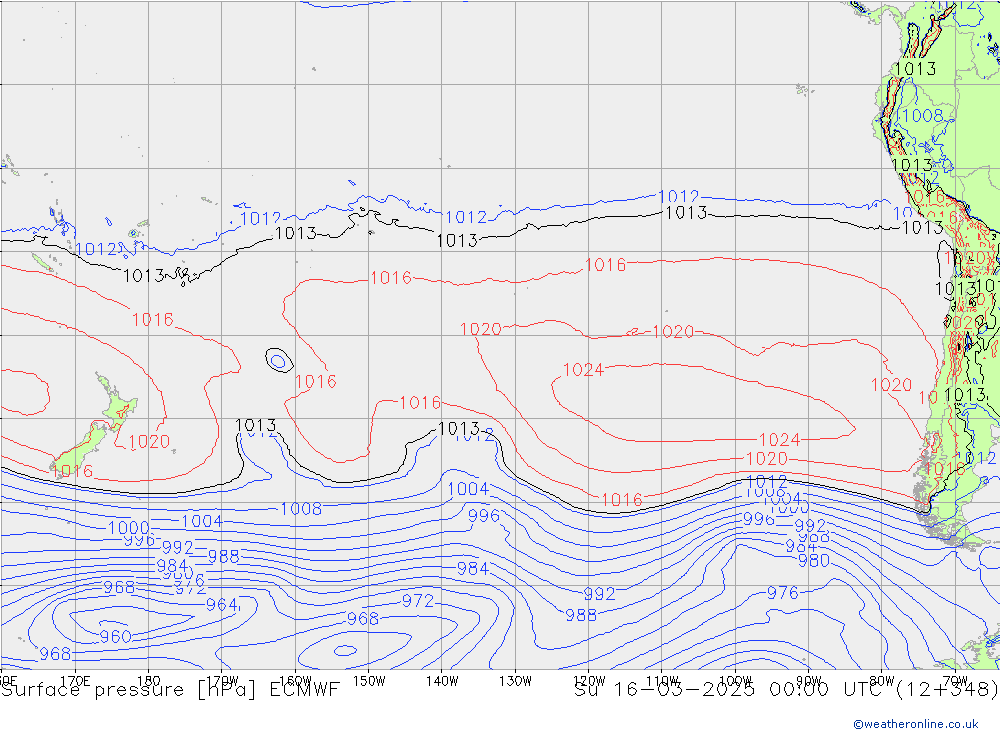Image resolution: width=1000 pixels, height=733 pixels.
Task: Click the 180 longitude label
Action: 149,681
